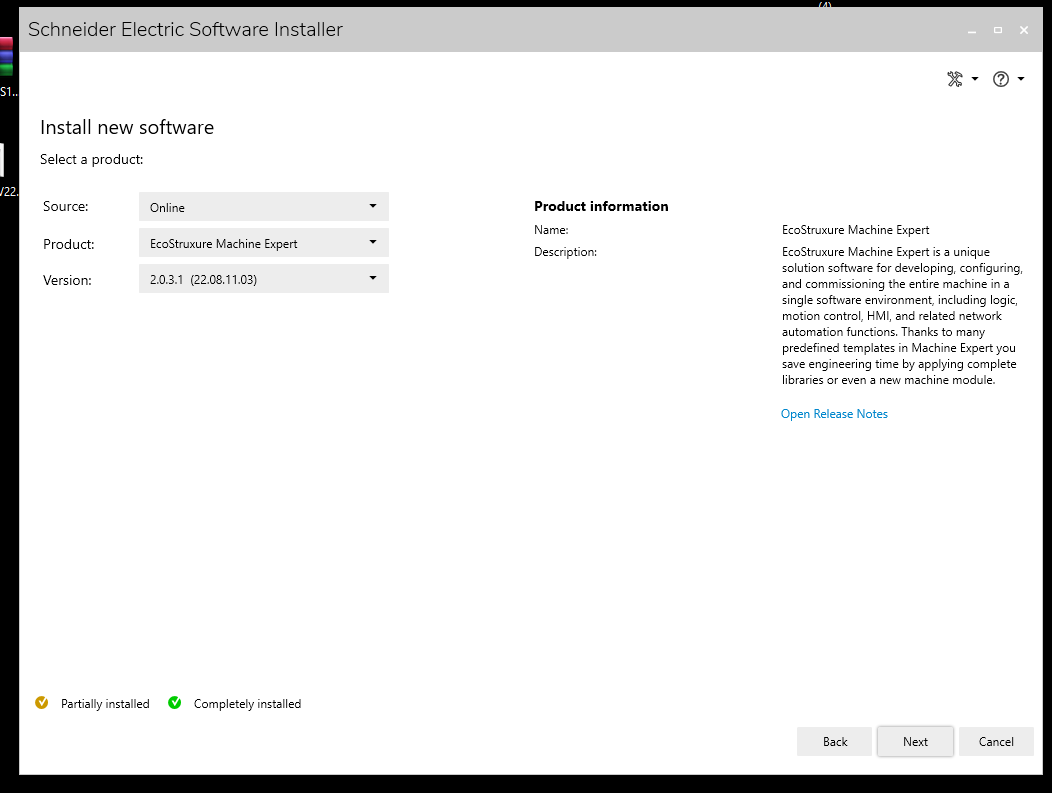
Task: Click the Product: label
Action: (x=68, y=244)
